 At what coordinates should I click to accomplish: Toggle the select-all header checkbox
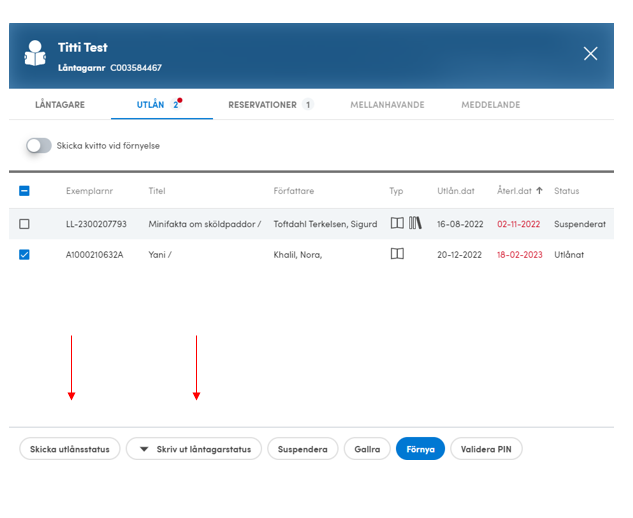[24, 191]
